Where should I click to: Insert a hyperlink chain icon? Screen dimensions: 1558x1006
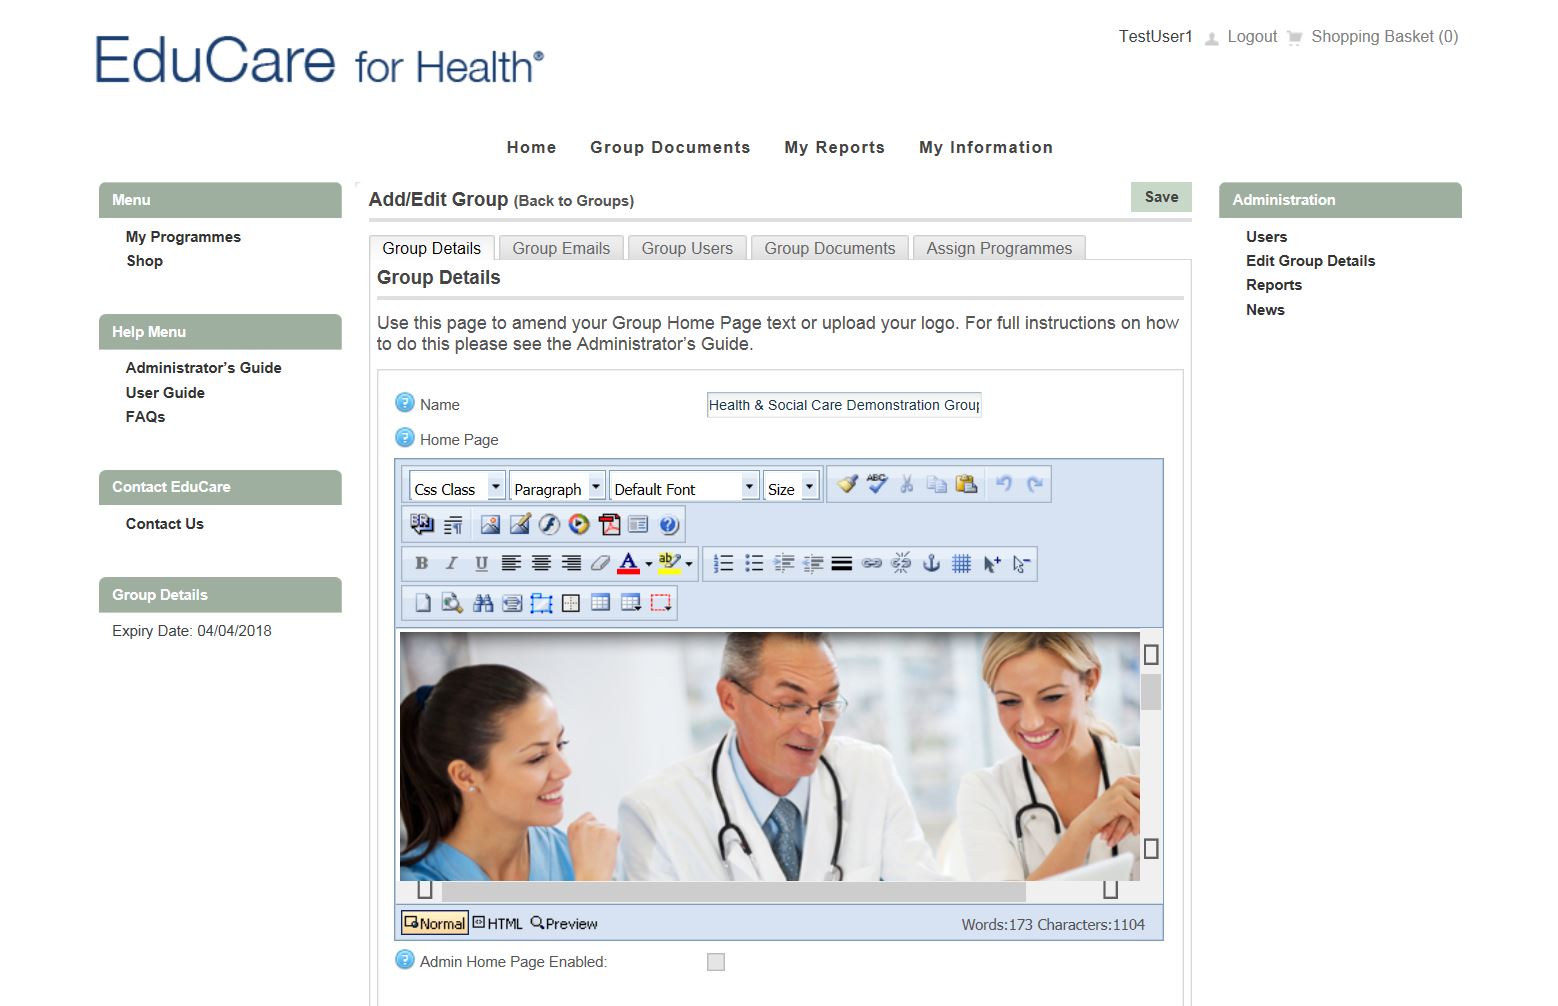point(872,563)
